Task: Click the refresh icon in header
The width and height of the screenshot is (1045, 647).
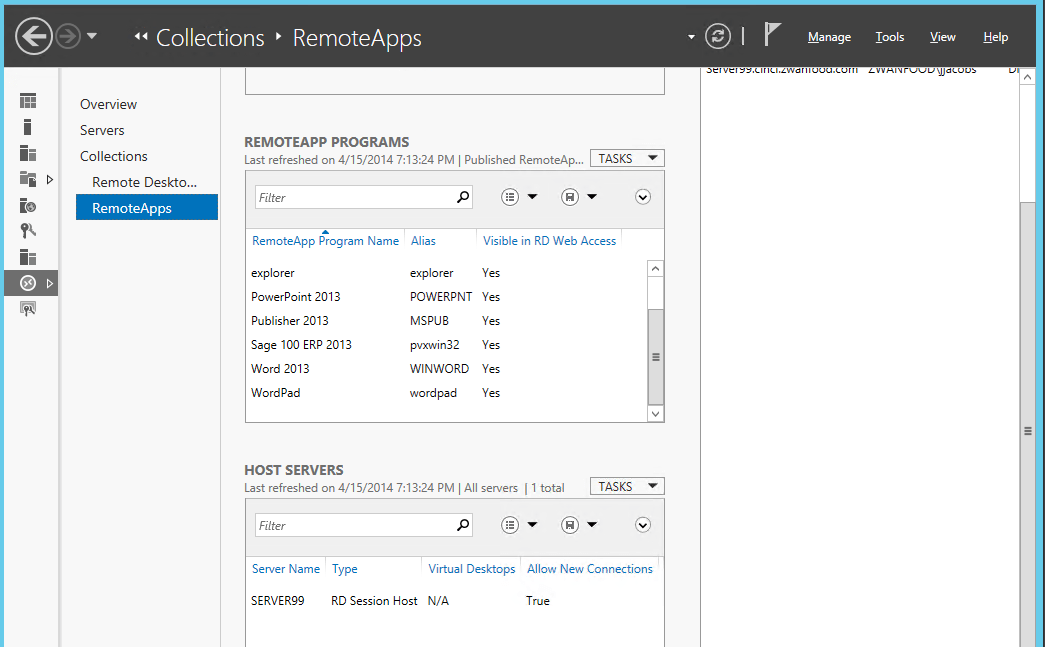Action: pyautogui.click(x=718, y=37)
